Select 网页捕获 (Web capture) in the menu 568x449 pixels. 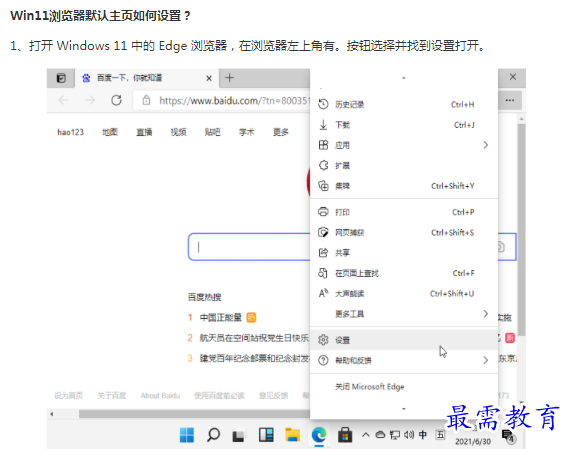click(x=404, y=232)
